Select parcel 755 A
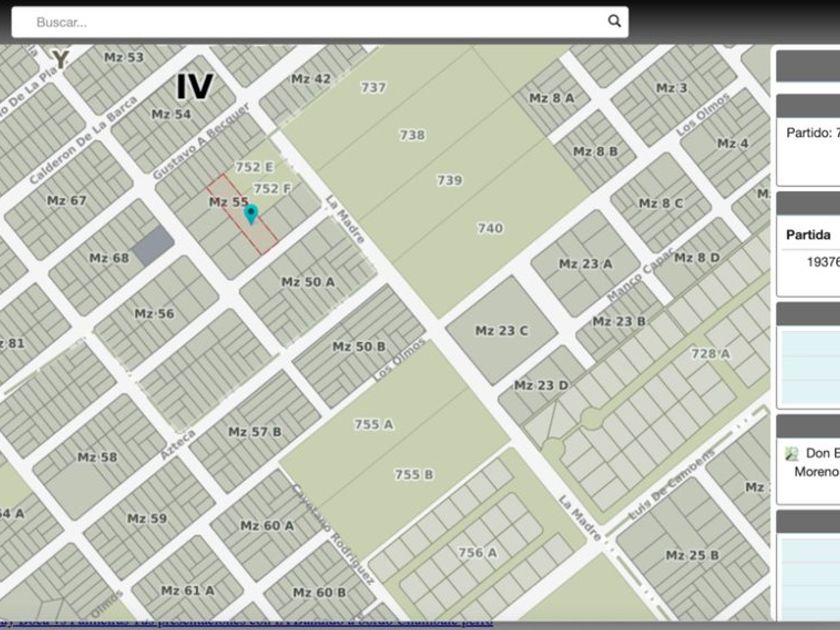The height and width of the screenshot is (630, 840). (x=373, y=425)
